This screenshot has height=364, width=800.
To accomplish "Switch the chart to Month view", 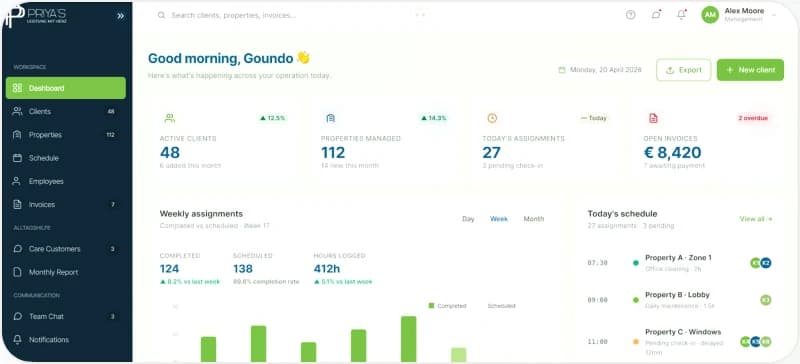I will click(x=534, y=219).
